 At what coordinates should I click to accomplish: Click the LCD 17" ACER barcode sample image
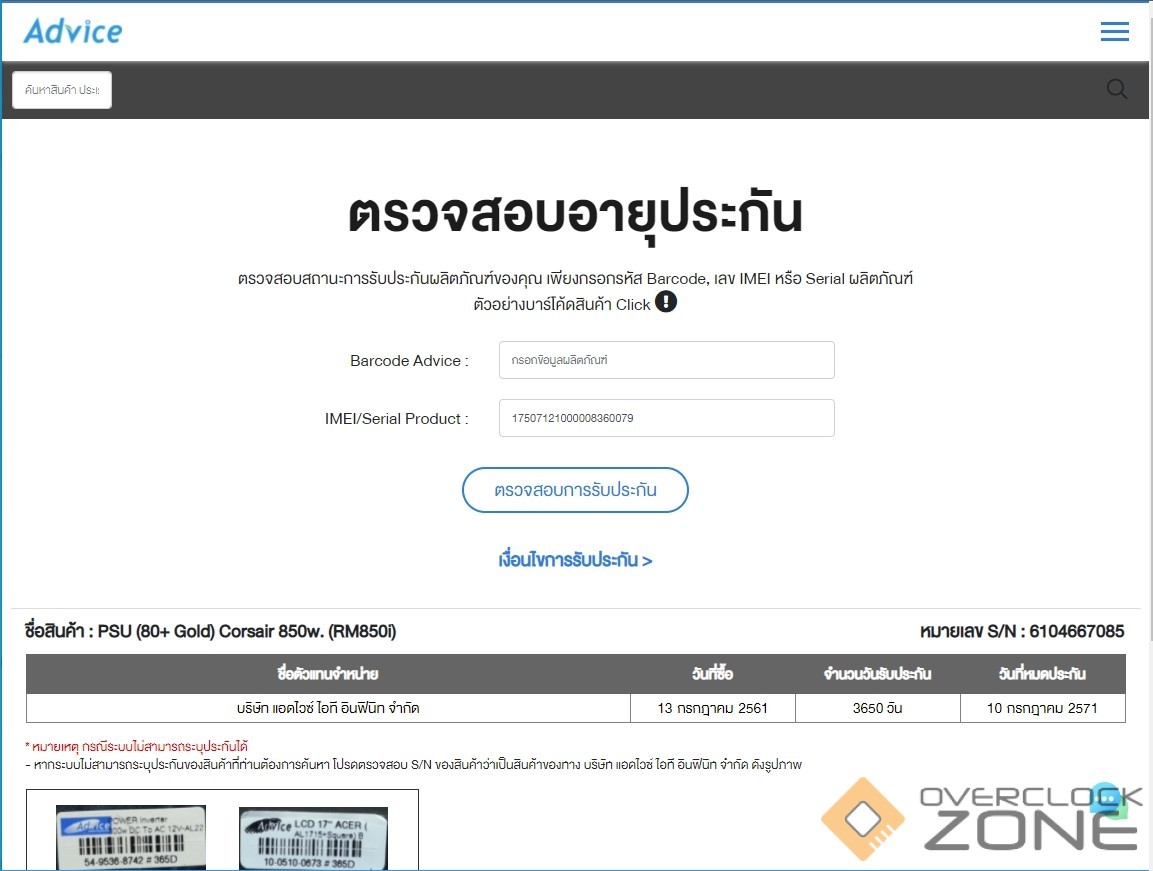click(313, 838)
